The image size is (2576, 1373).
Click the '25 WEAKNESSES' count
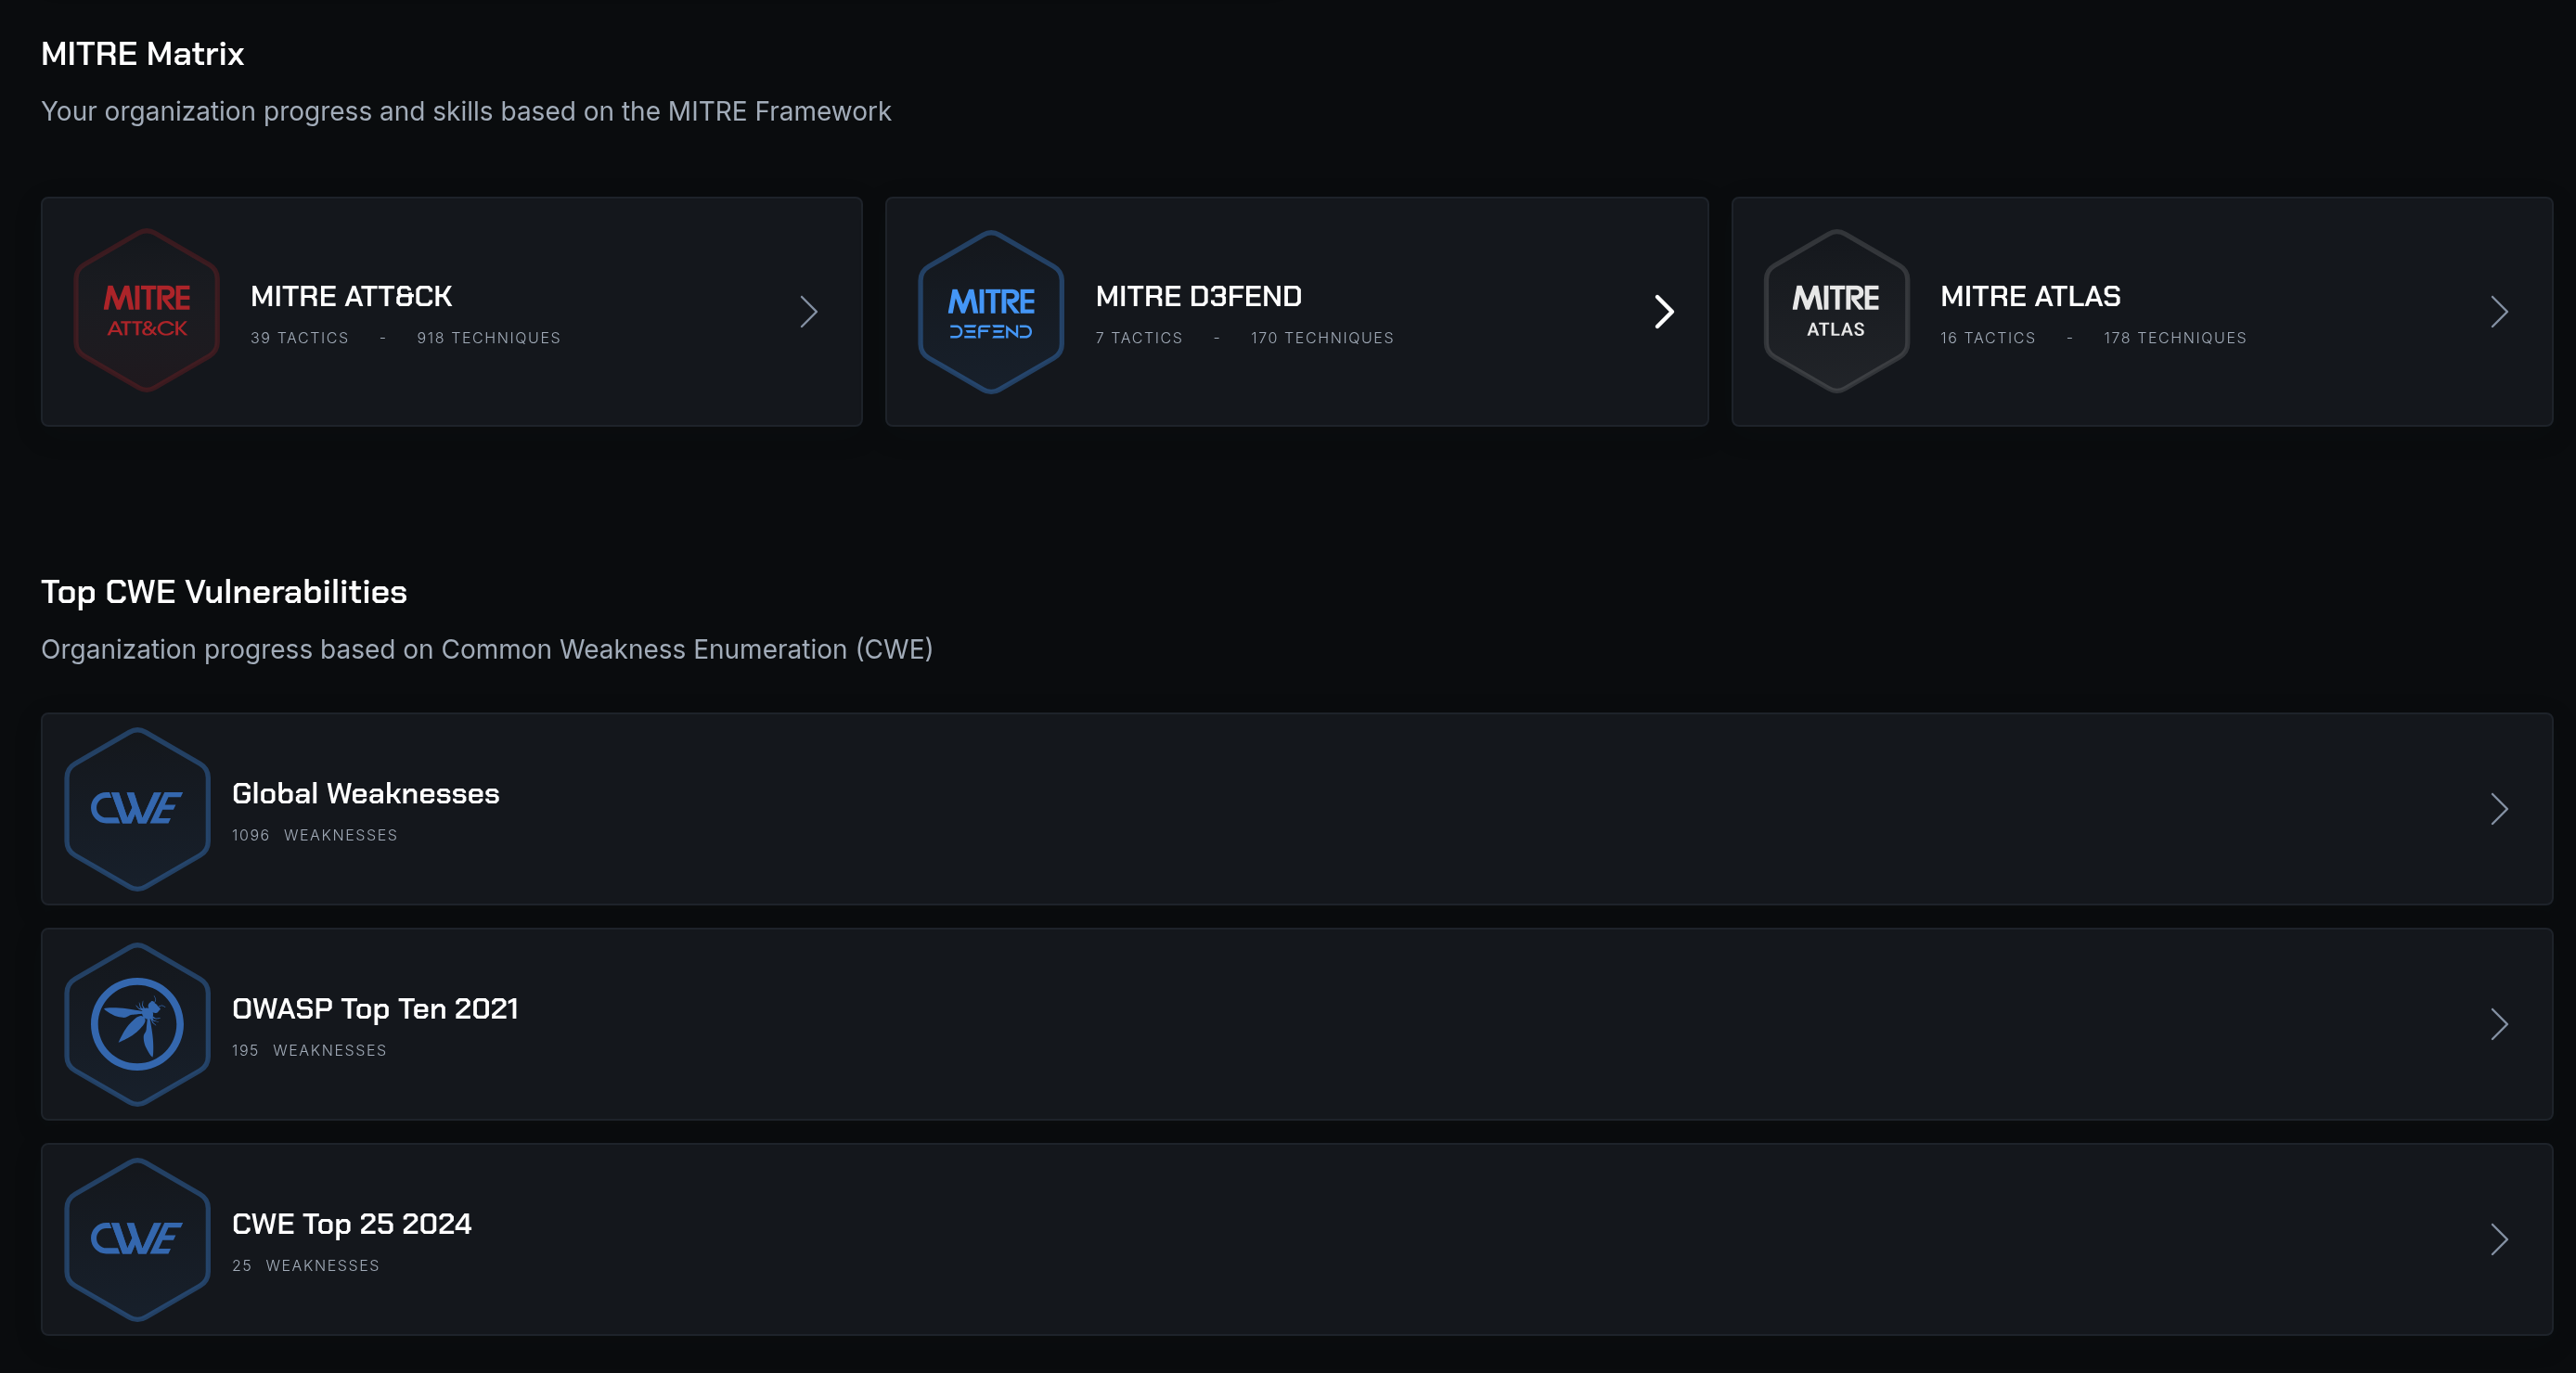click(x=305, y=1265)
